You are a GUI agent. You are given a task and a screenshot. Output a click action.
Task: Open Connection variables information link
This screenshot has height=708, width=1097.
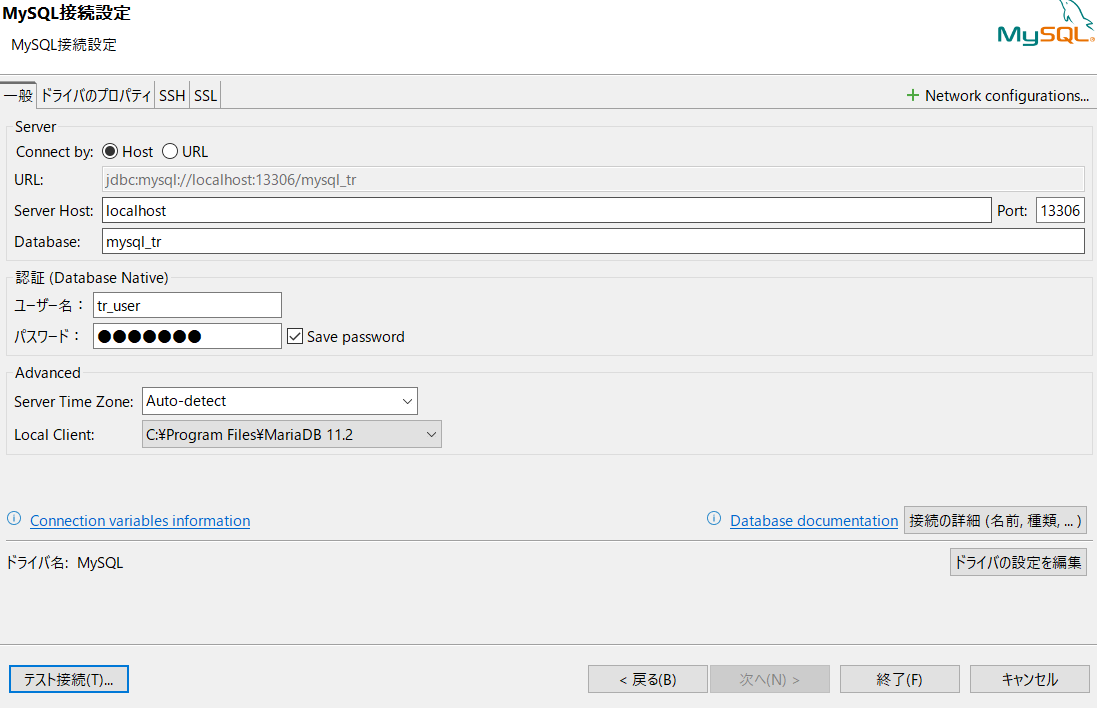pos(140,521)
